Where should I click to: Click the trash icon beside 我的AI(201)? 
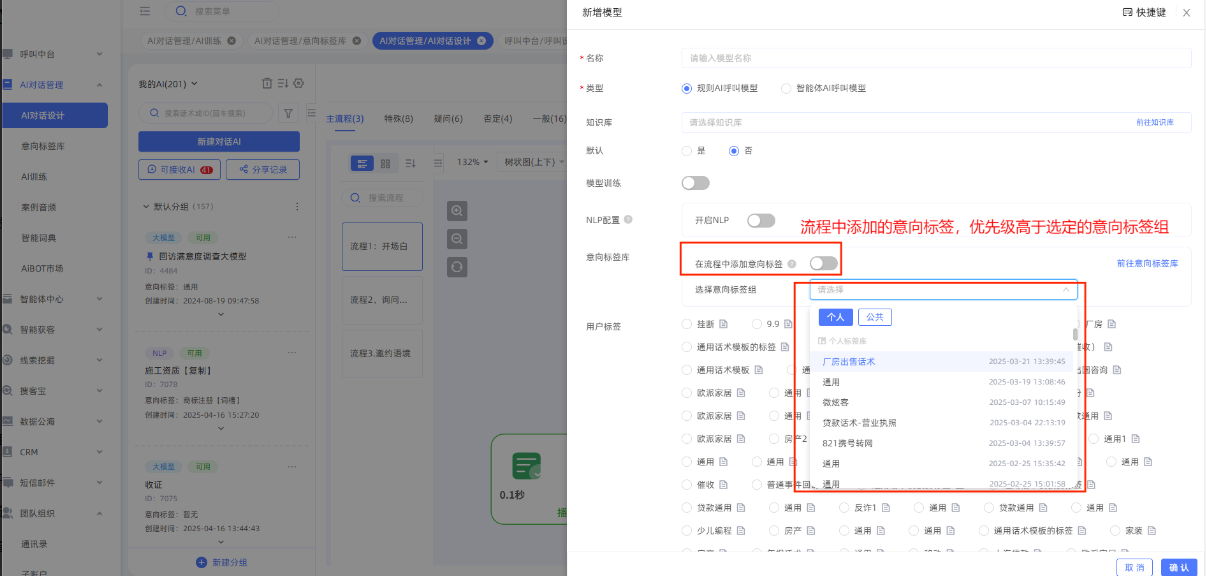(267, 83)
